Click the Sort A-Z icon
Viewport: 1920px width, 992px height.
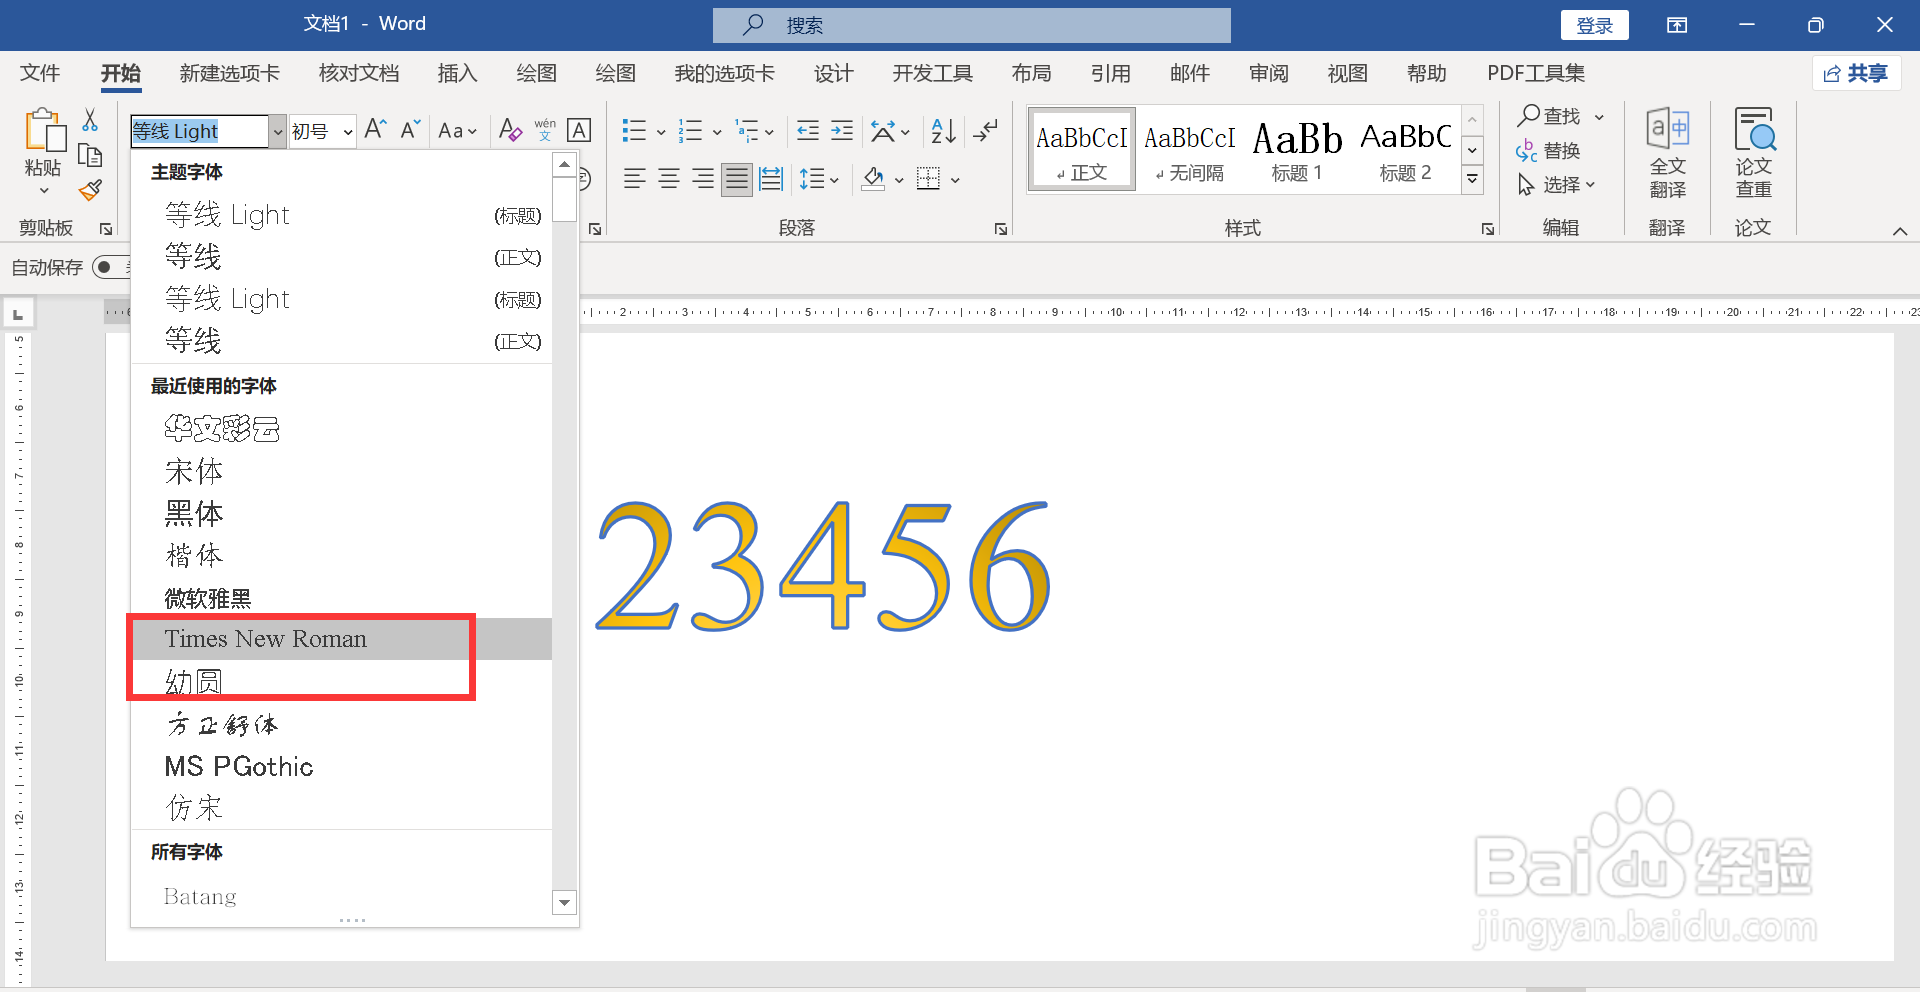[943, 130]
